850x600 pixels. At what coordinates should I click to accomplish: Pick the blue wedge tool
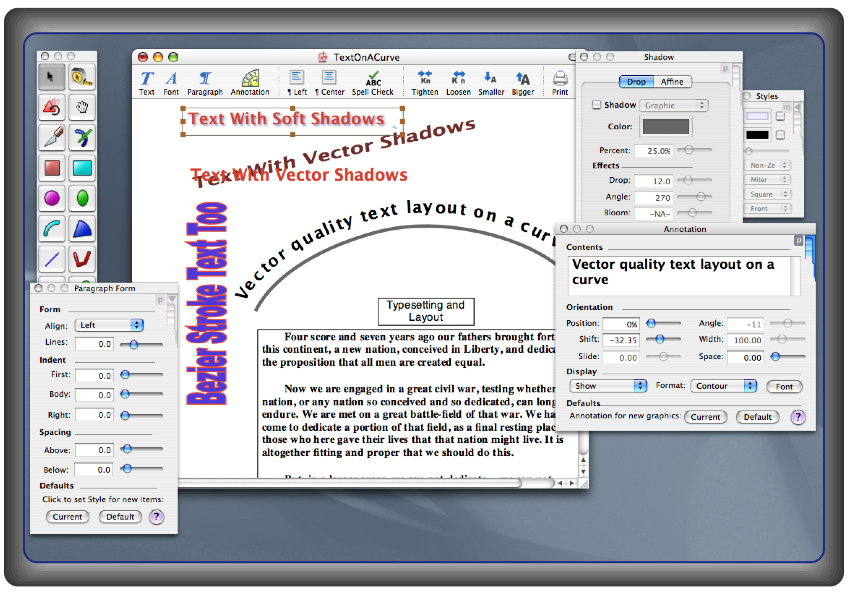82,229
